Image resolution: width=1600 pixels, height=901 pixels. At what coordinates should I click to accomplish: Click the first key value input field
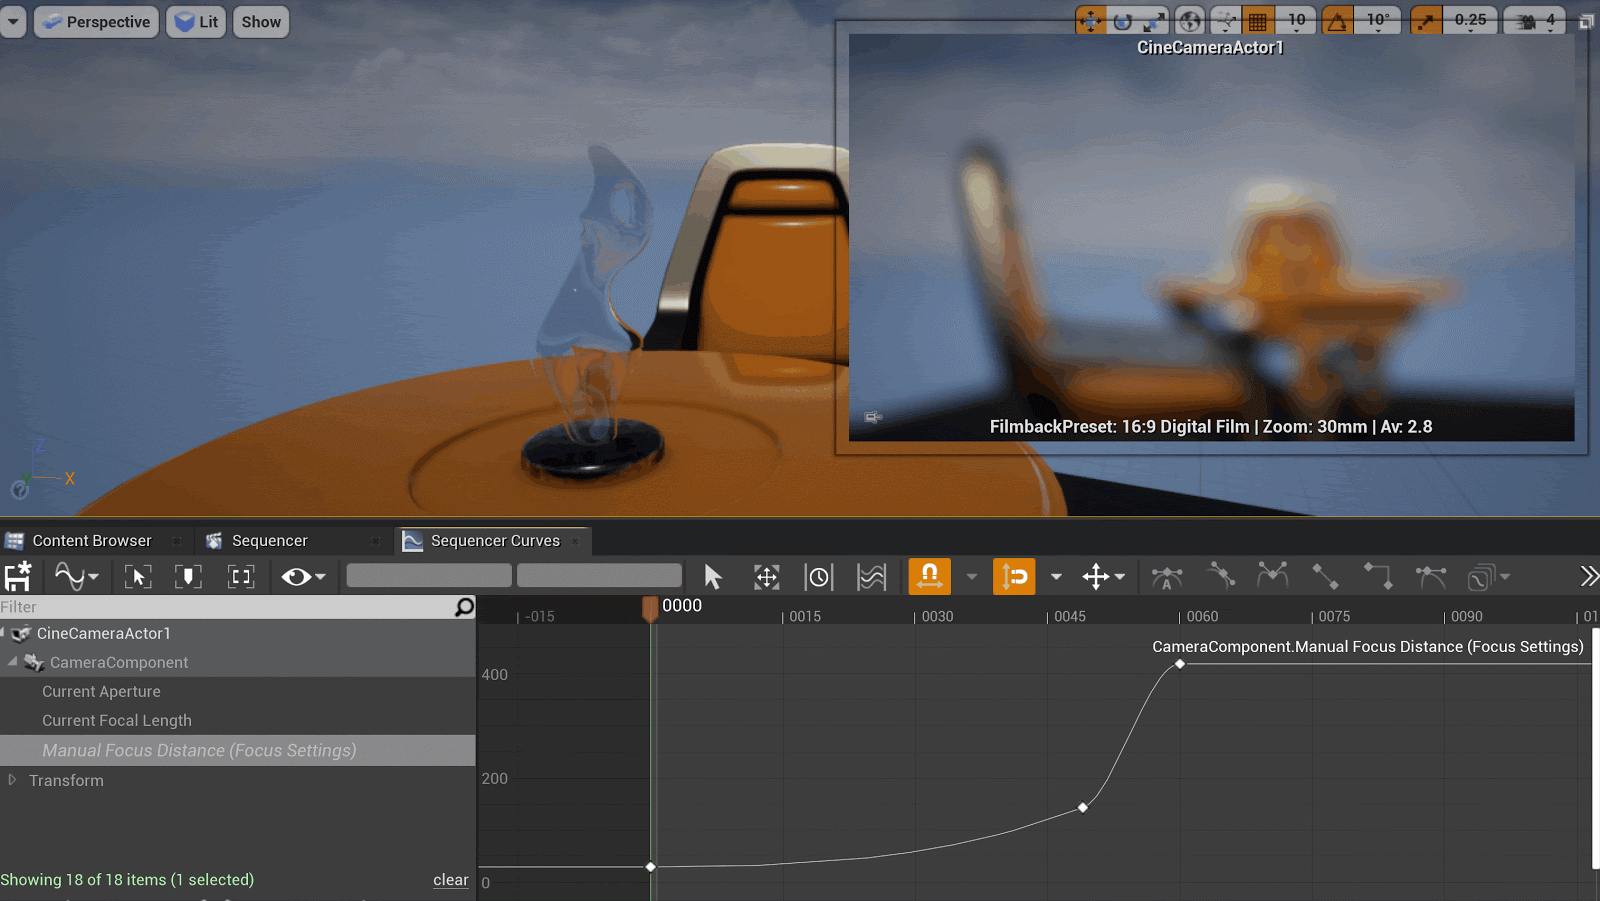point(429,576)
